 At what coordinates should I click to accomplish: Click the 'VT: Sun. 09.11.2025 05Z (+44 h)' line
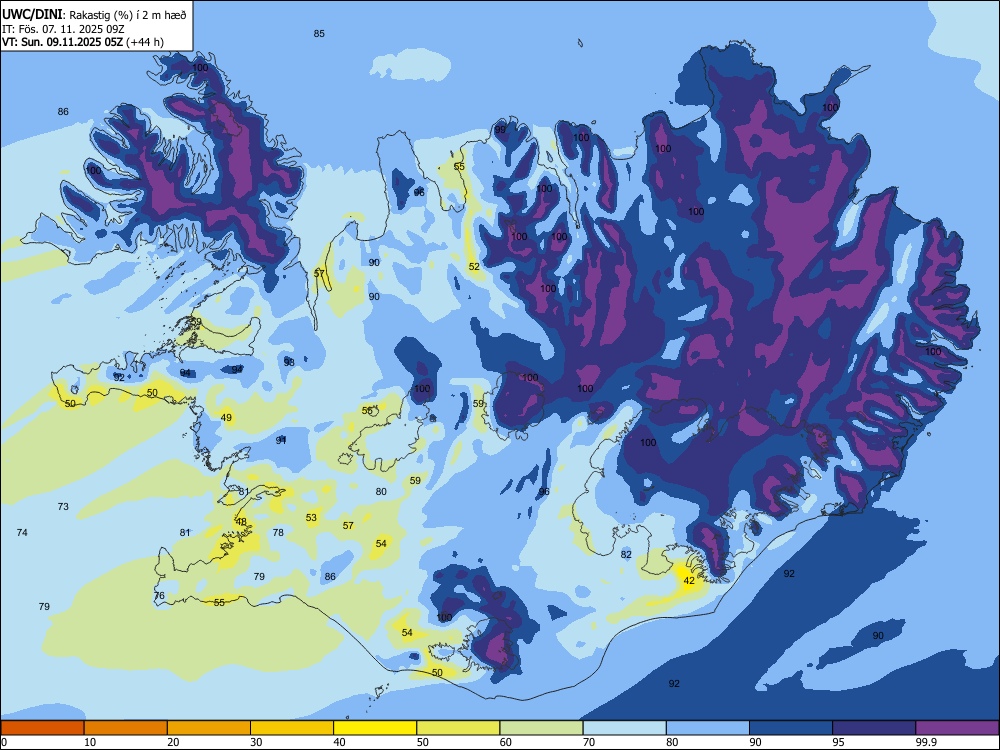[83, 42]
